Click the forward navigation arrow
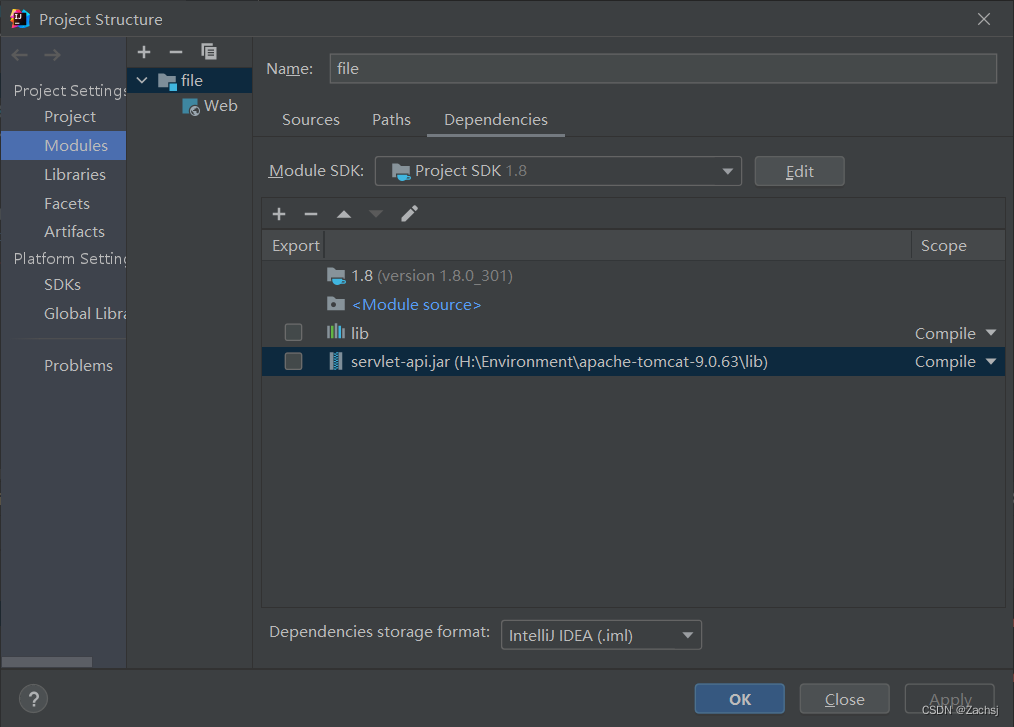1014x727 pixels. pos(52,55)
